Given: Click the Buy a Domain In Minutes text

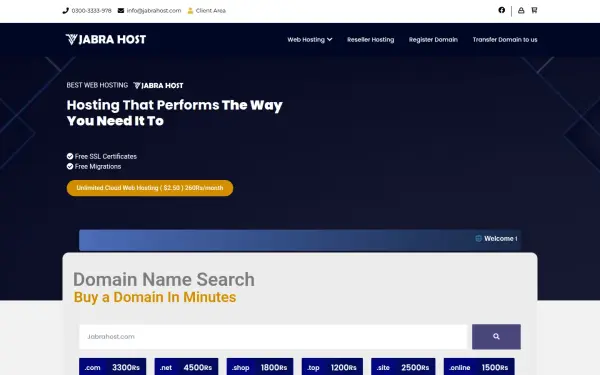Looking at the screenshot, I should (x=155, y=297).
